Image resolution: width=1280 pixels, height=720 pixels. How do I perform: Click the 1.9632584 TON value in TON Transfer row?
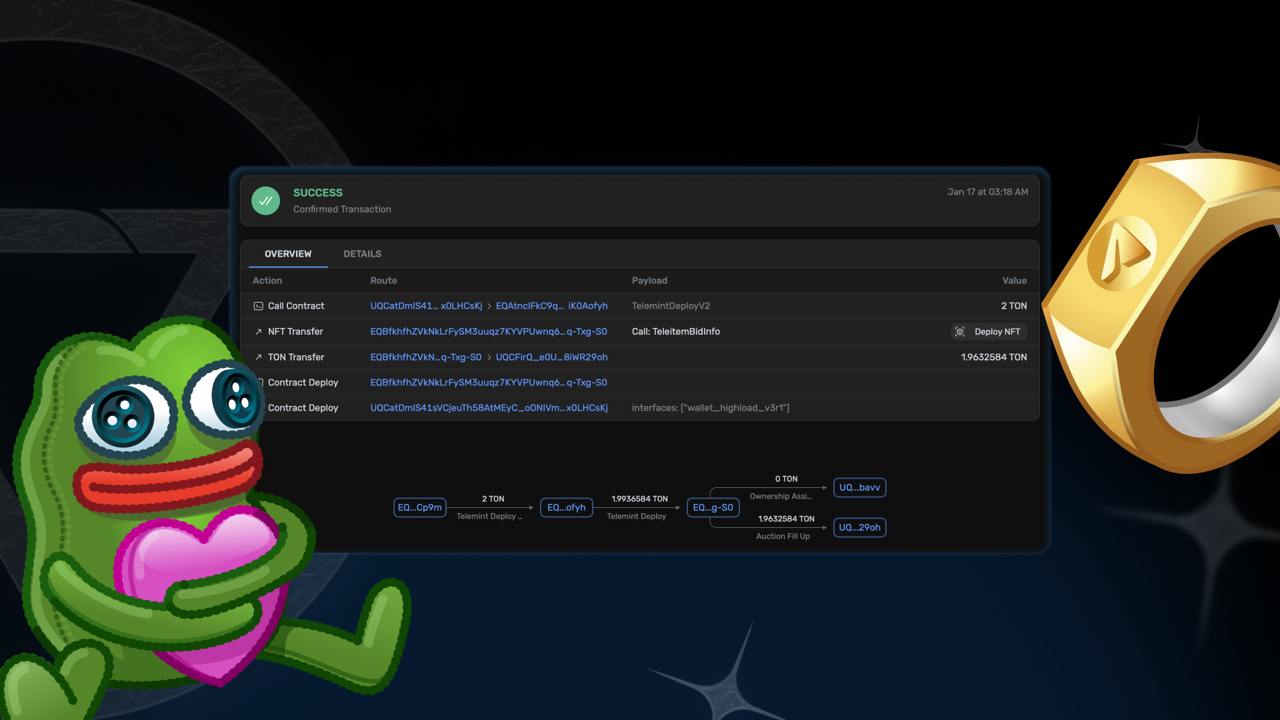(994, 357)
